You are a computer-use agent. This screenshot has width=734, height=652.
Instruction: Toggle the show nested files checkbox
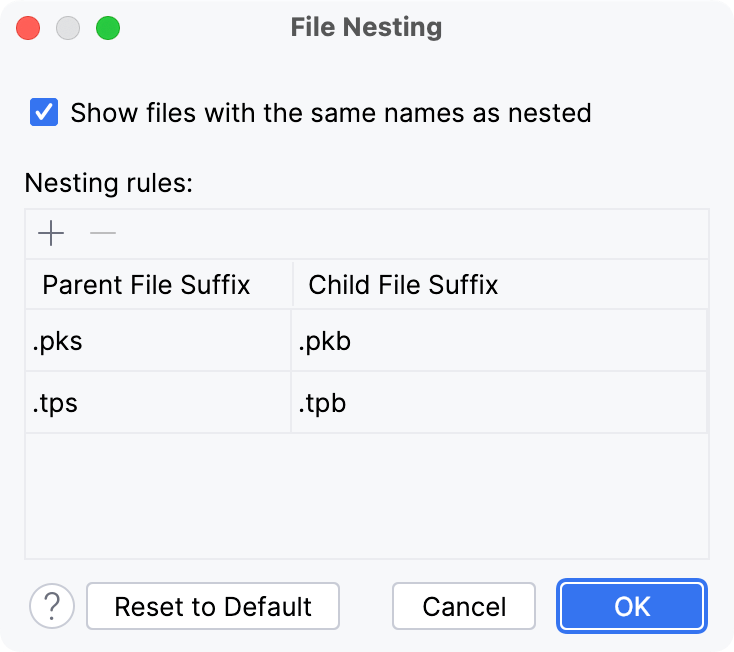coord(44,111)
